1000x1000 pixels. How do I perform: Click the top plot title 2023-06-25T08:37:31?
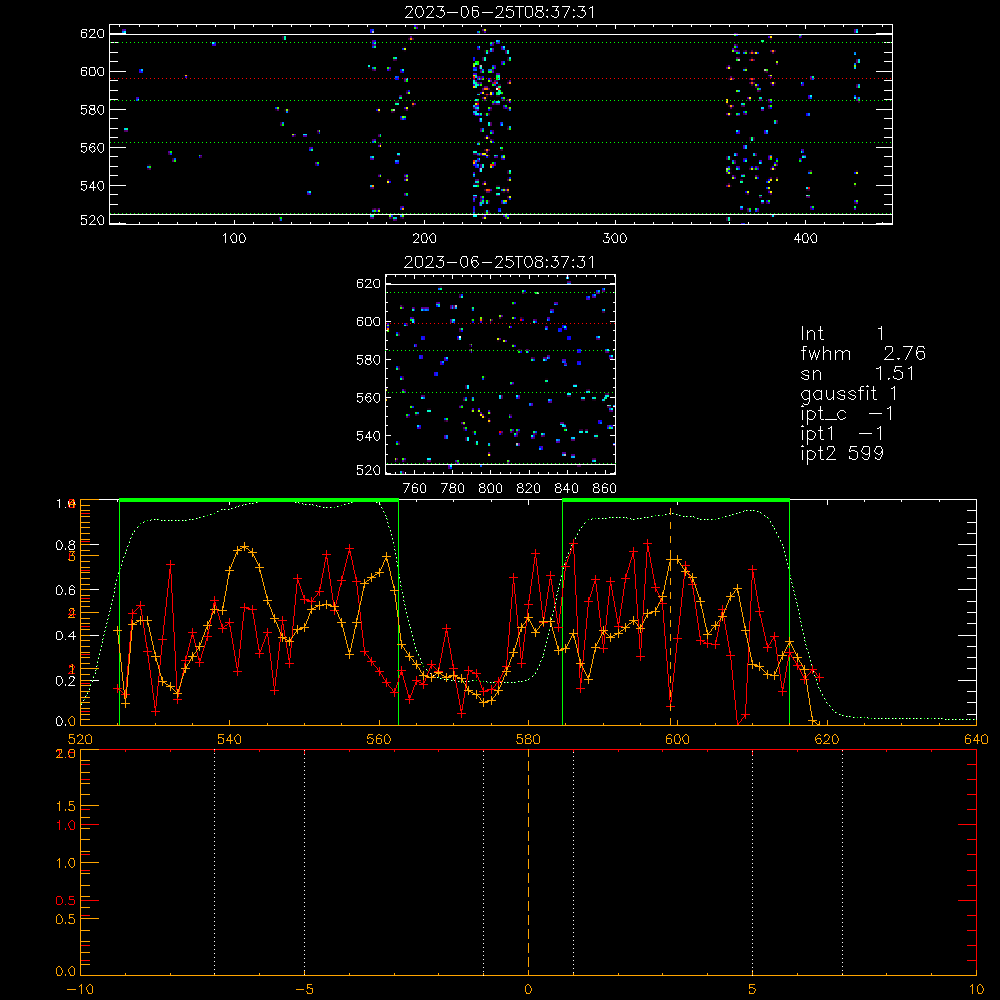click(x=499, y=12)
